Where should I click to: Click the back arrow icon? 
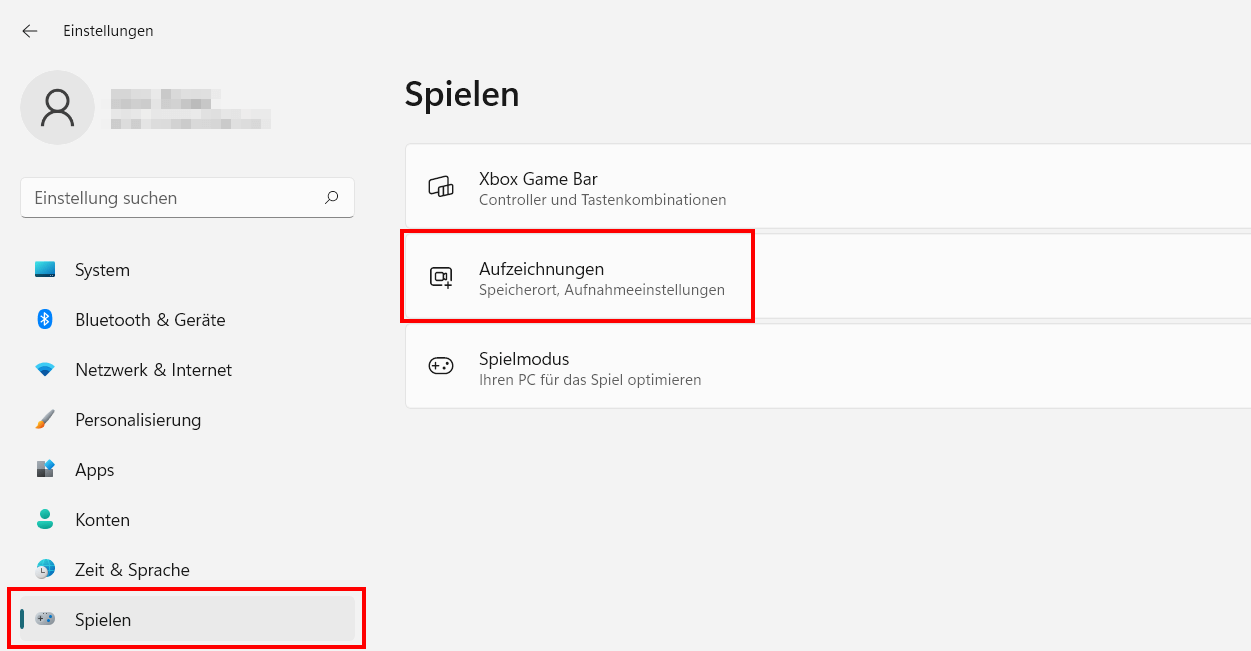pyautogui.click(x=29, y=31)
